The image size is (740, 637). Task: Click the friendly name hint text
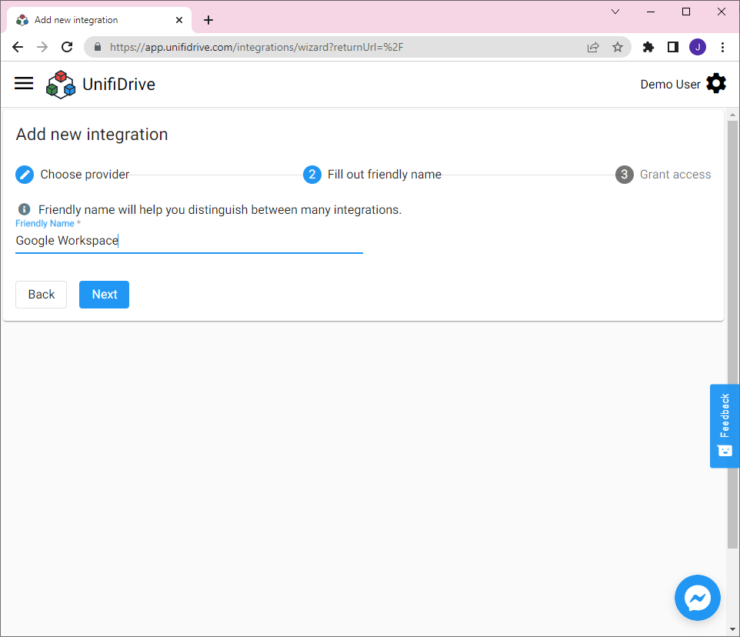[x=220, y=210]
